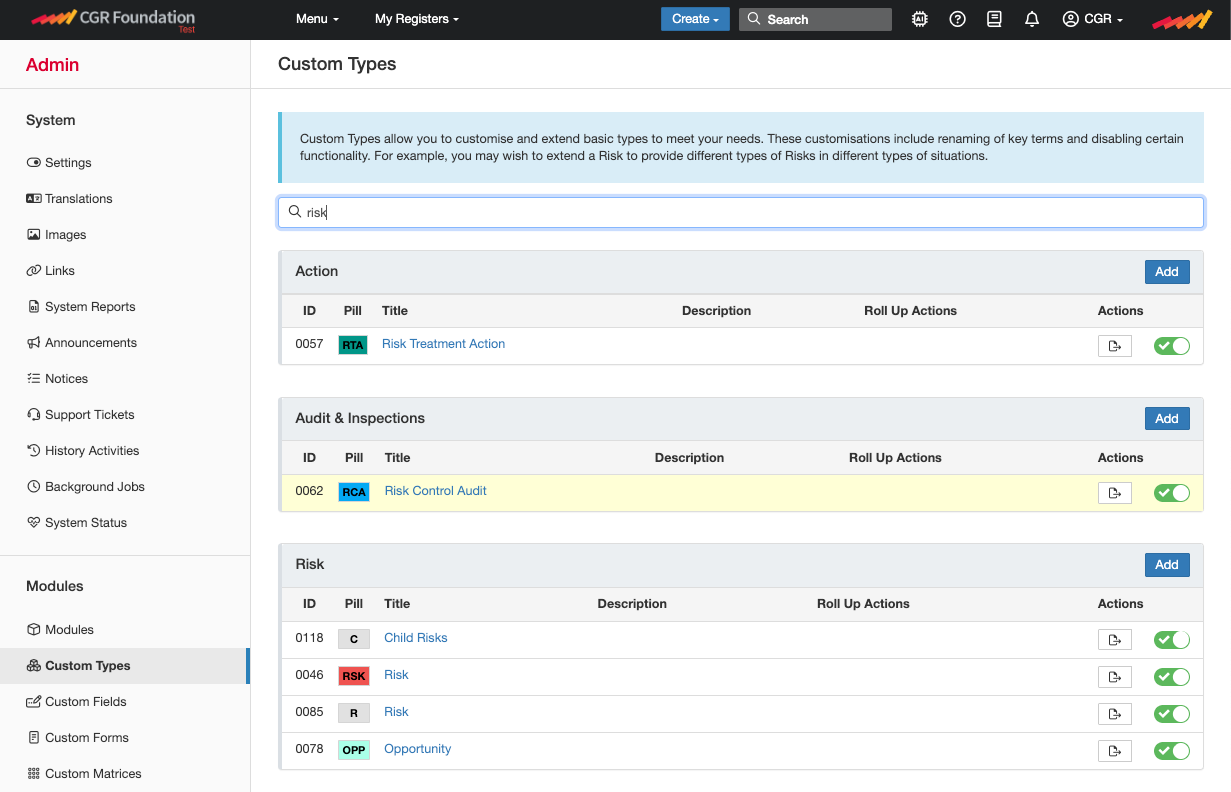The height and width of the screenshot is (792, 1231).
Task: Open the Risk link with ID 0046
Action: pos(396,674)
